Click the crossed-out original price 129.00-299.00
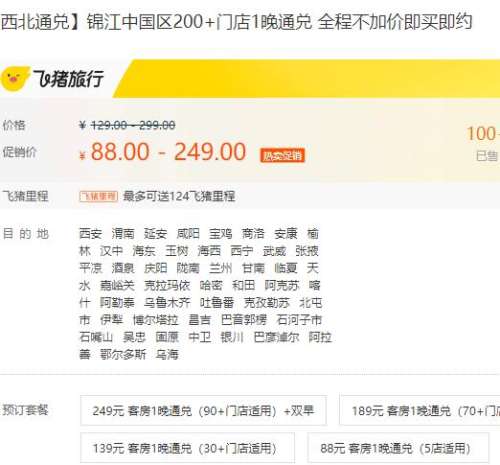 coord(133,125)
